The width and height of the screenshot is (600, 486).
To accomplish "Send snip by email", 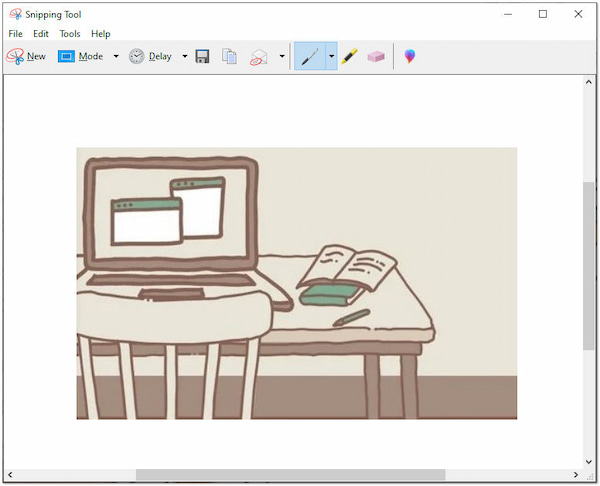I will click(259, 57).
